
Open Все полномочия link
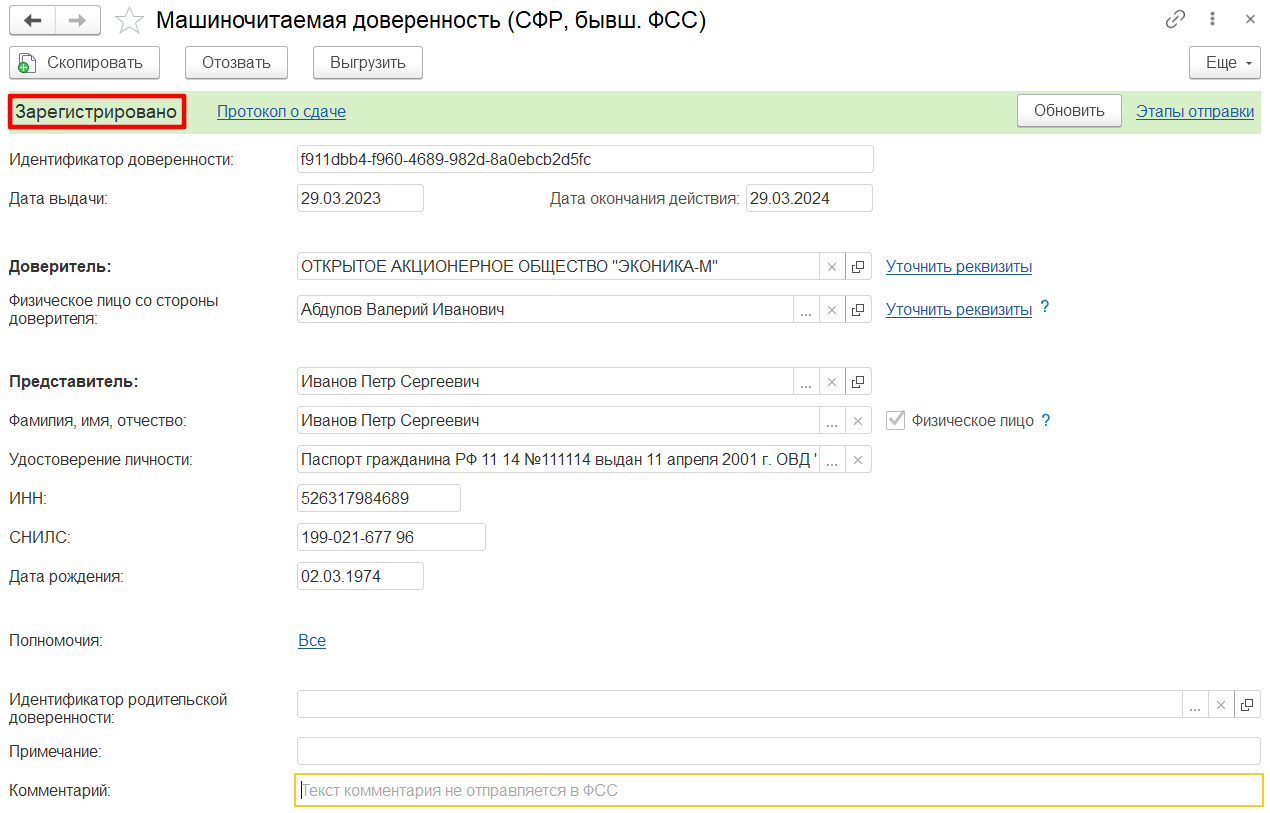pos(312,641)
